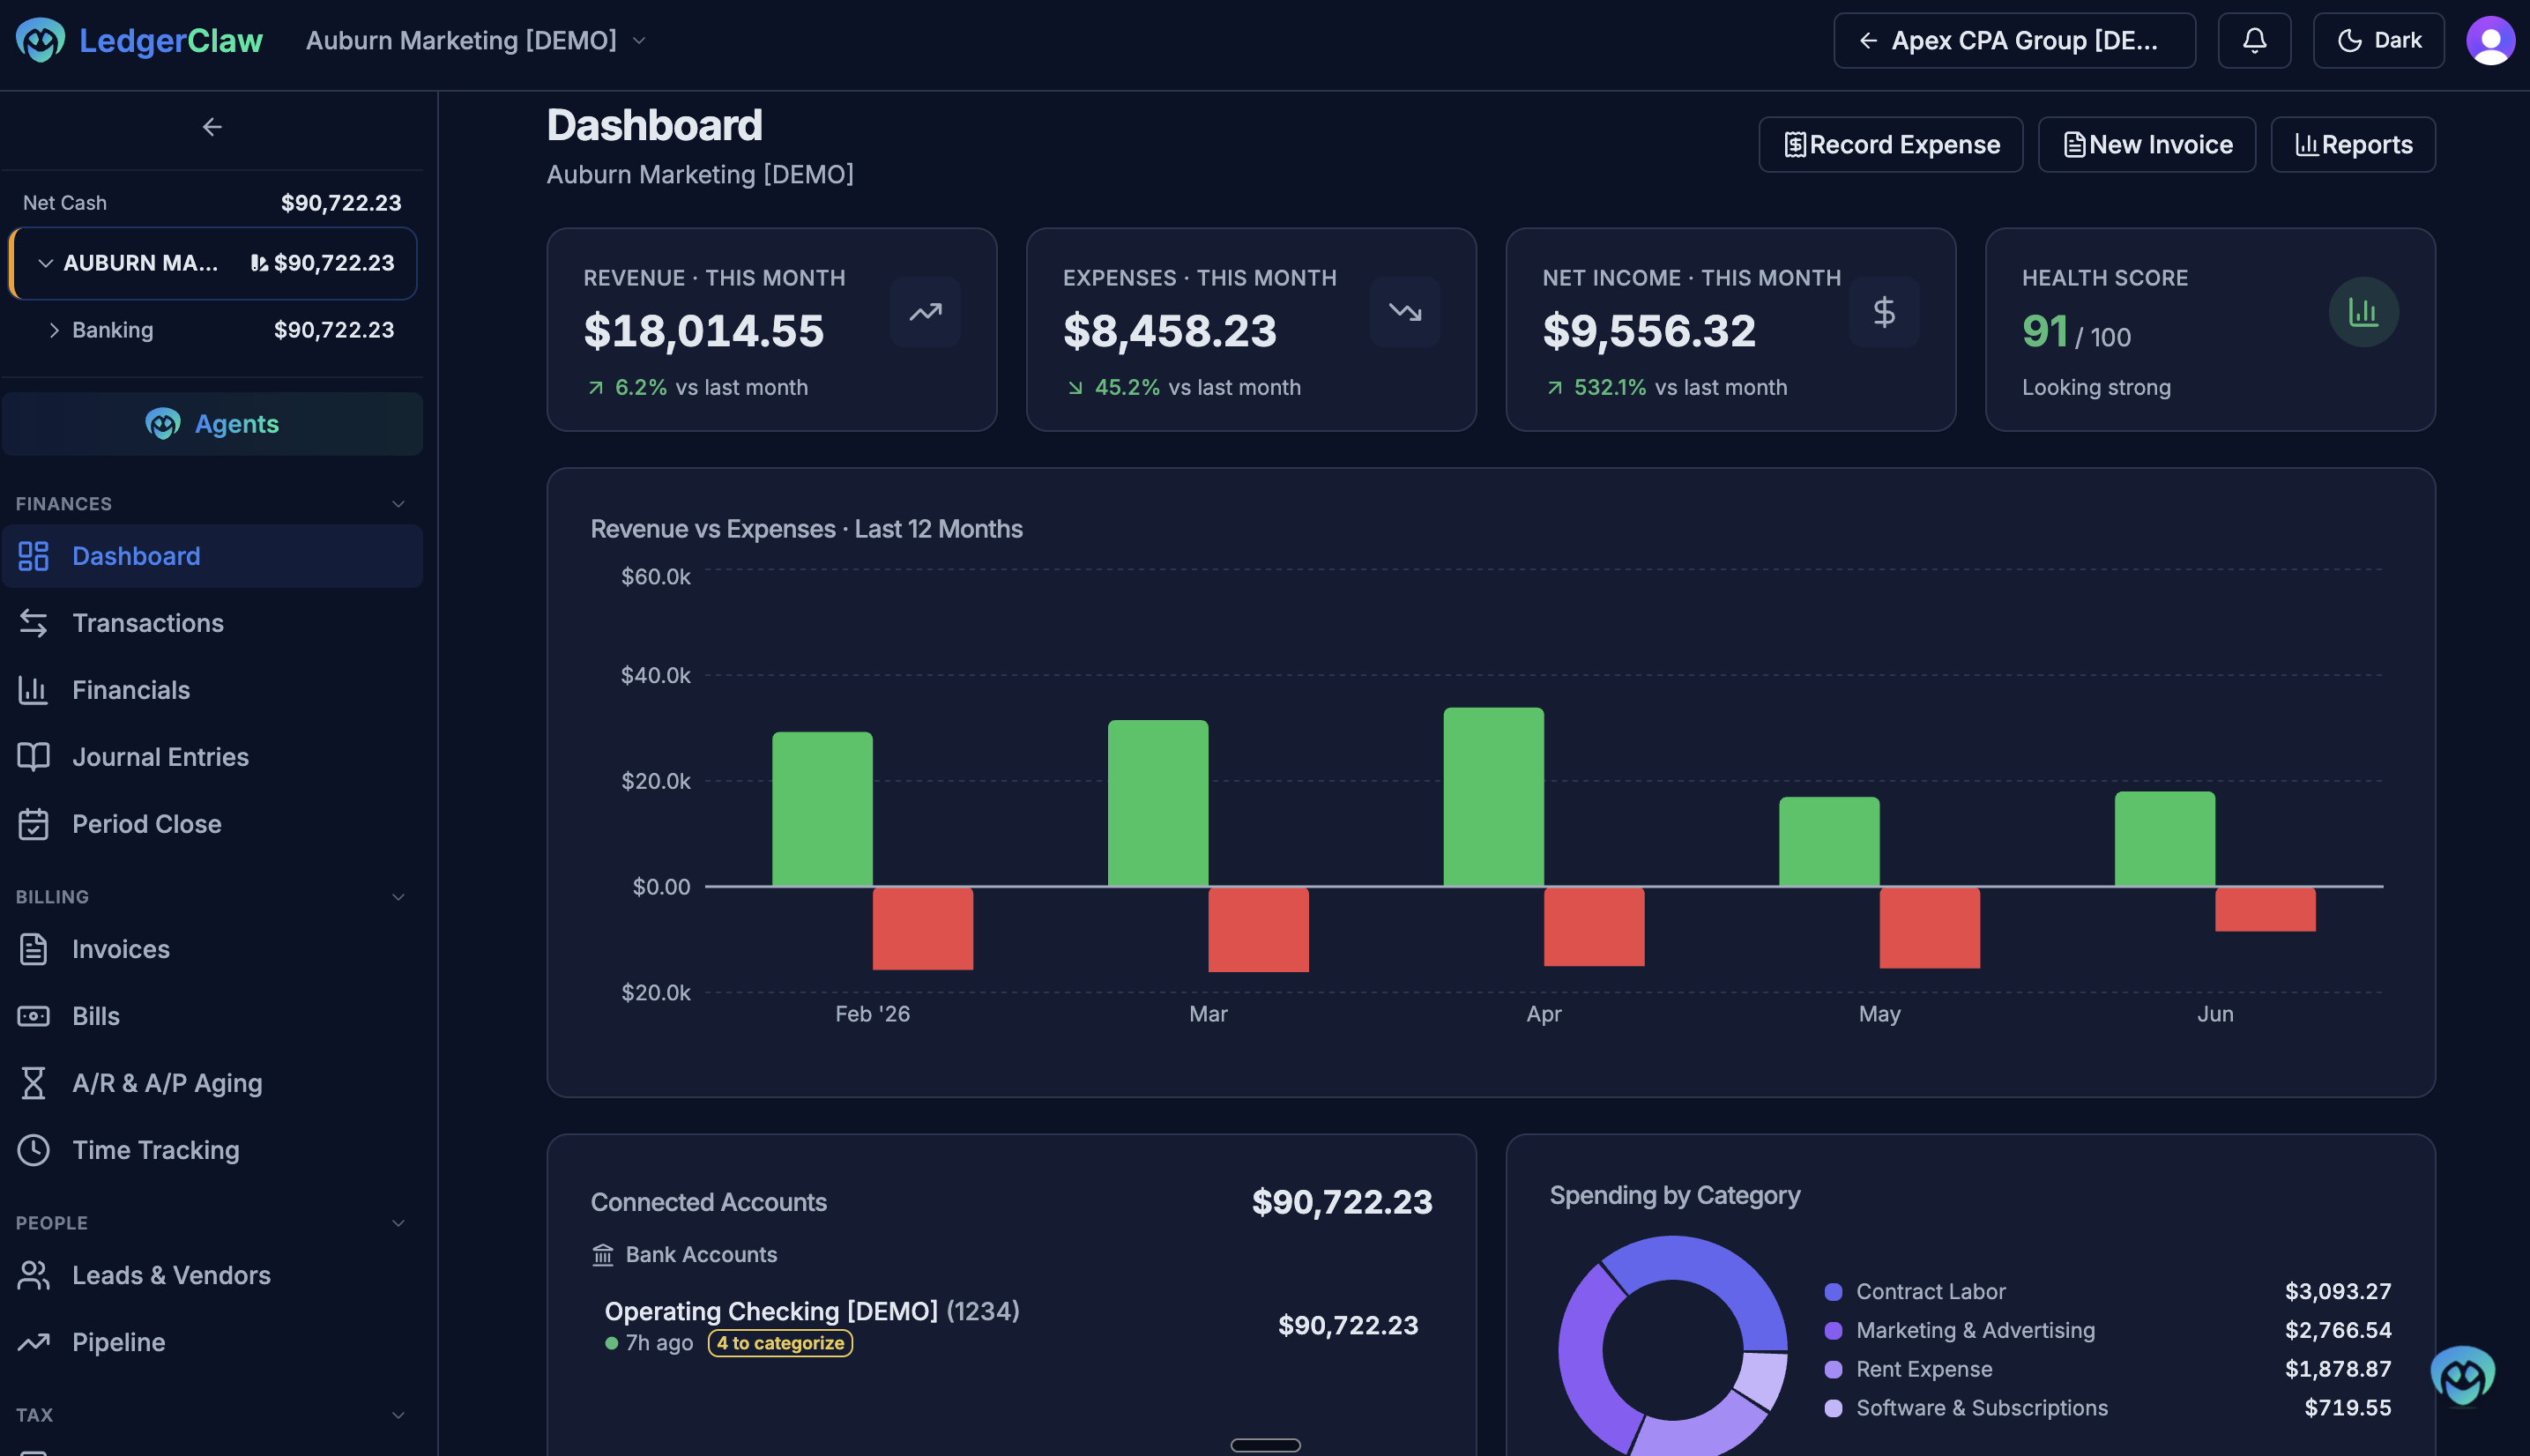
Task: Click the Invoices document icon
Action: 33,949
